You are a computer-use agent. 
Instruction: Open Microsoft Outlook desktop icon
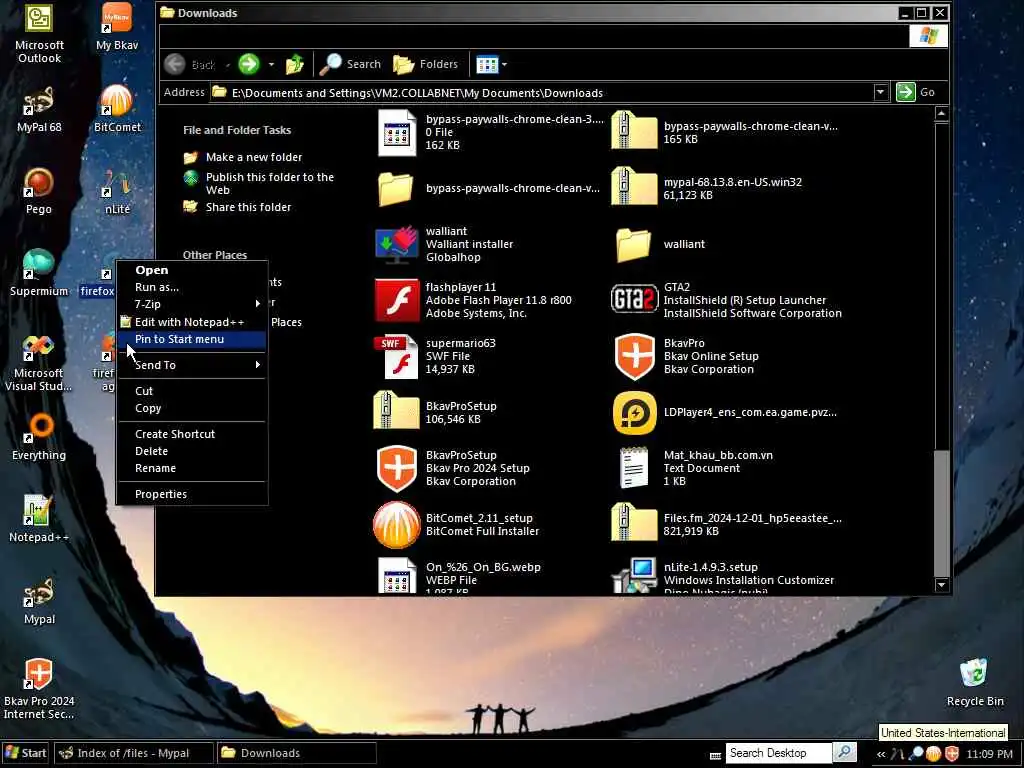pyautogui.click(x=39, y=33)
